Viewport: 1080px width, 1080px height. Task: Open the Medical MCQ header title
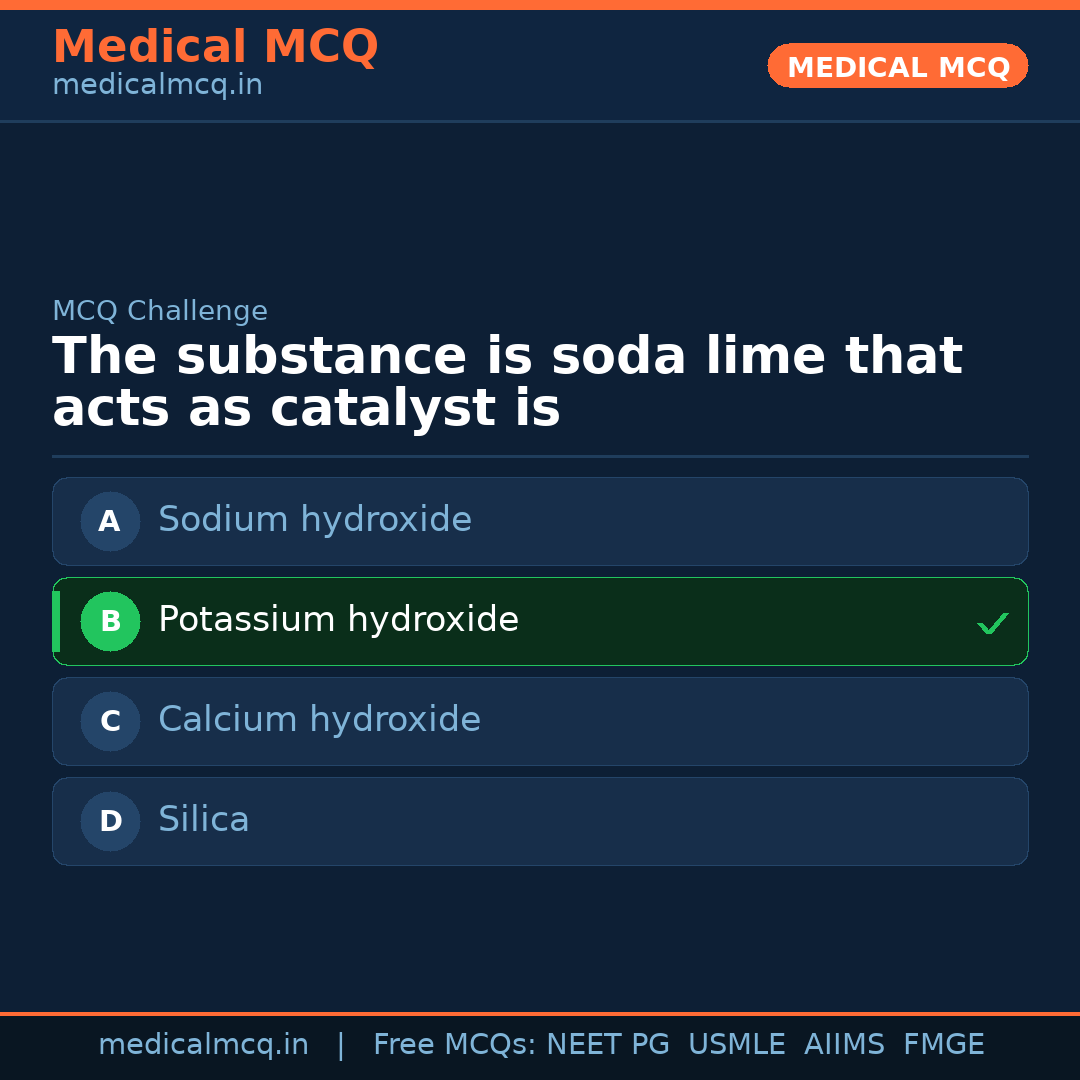pos(215,46)
